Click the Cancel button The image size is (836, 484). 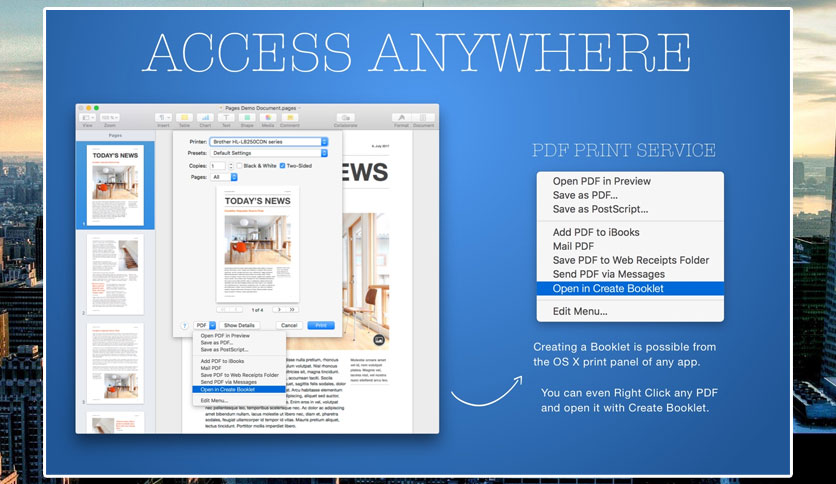tap(289, 325)
